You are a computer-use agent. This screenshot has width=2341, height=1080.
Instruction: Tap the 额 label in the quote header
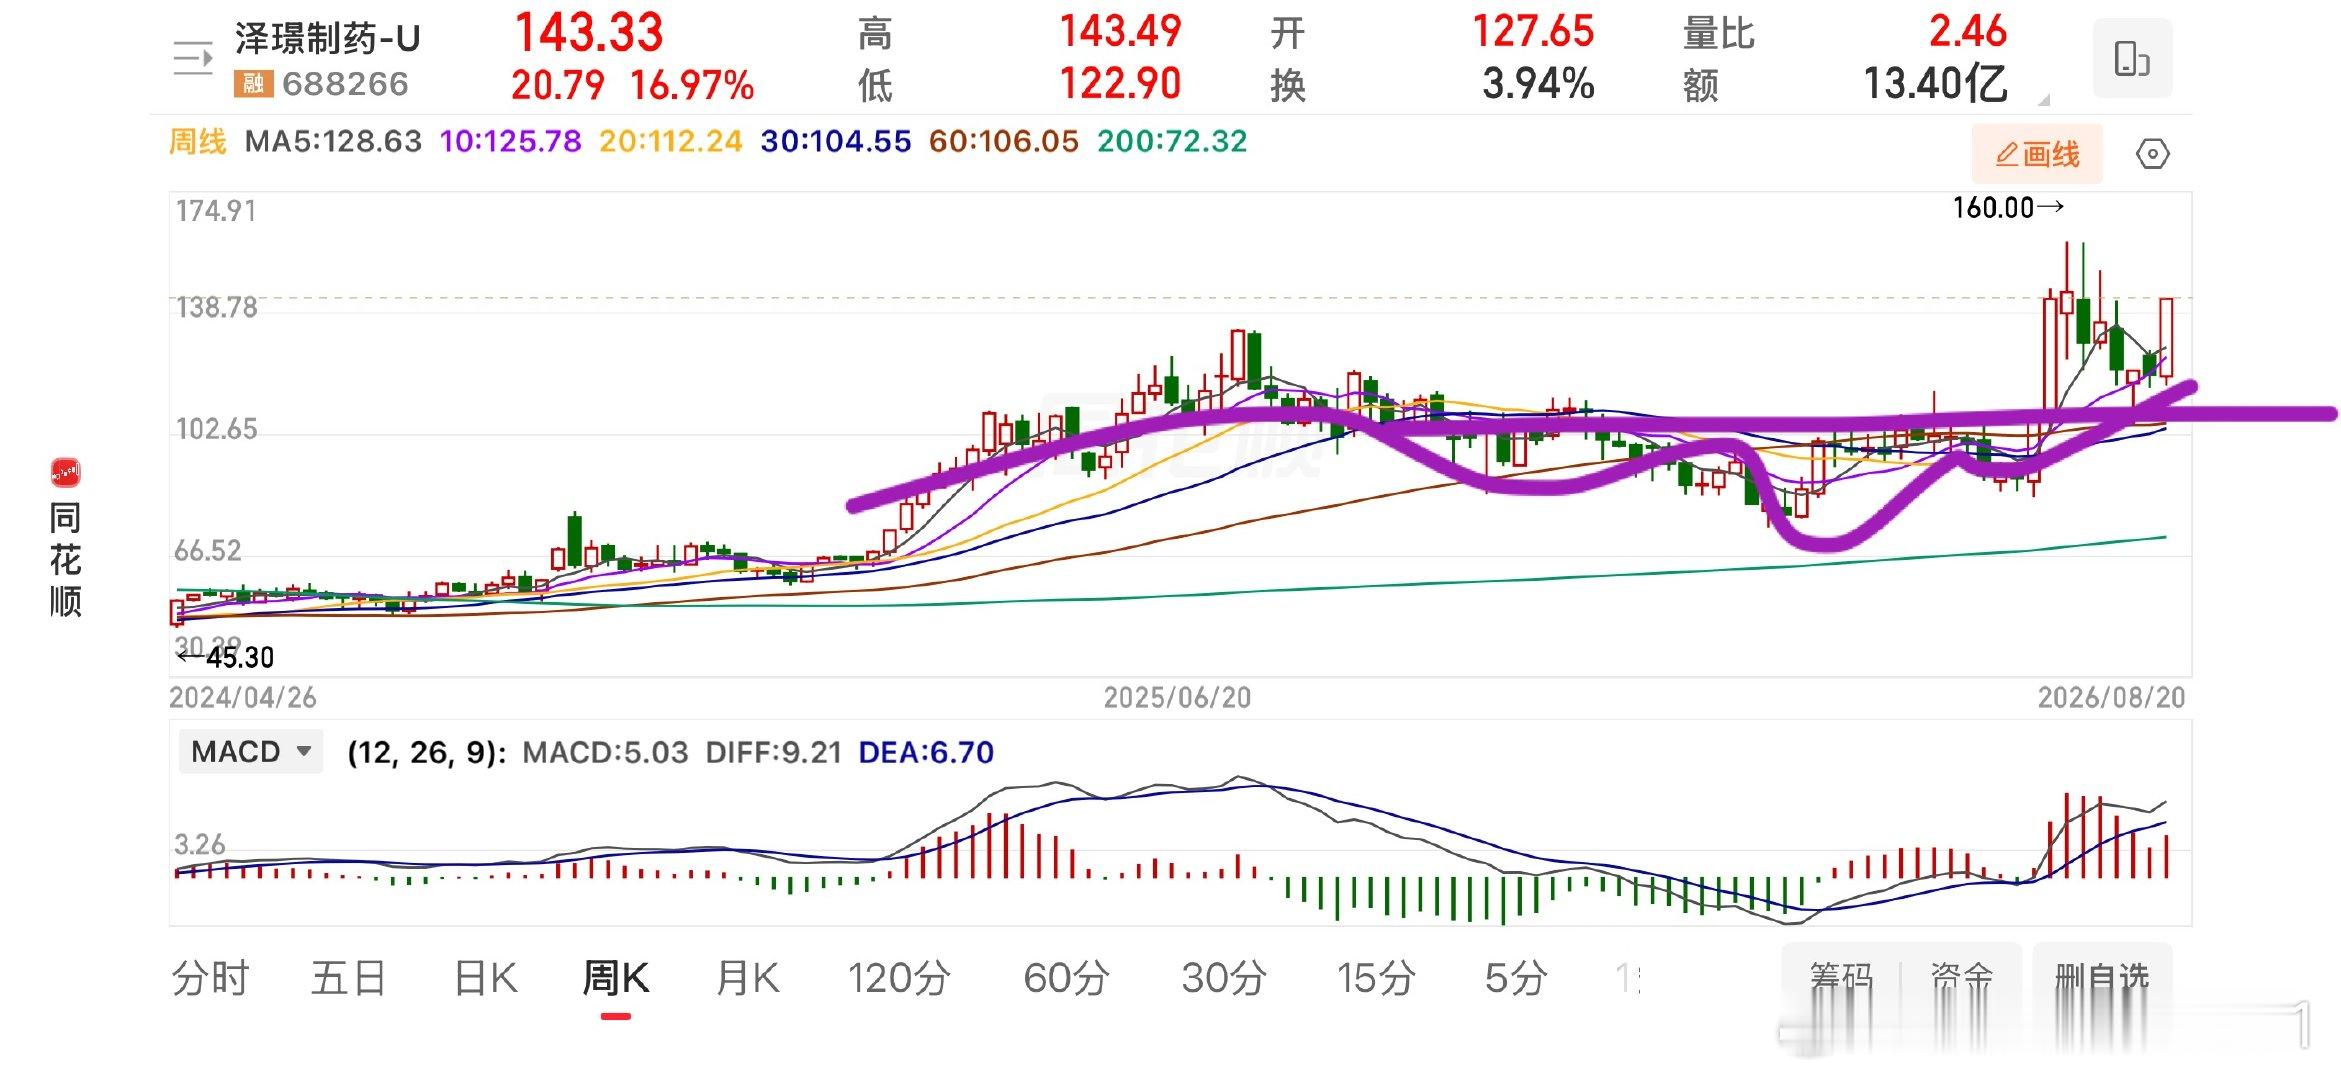pos(1701,86)
